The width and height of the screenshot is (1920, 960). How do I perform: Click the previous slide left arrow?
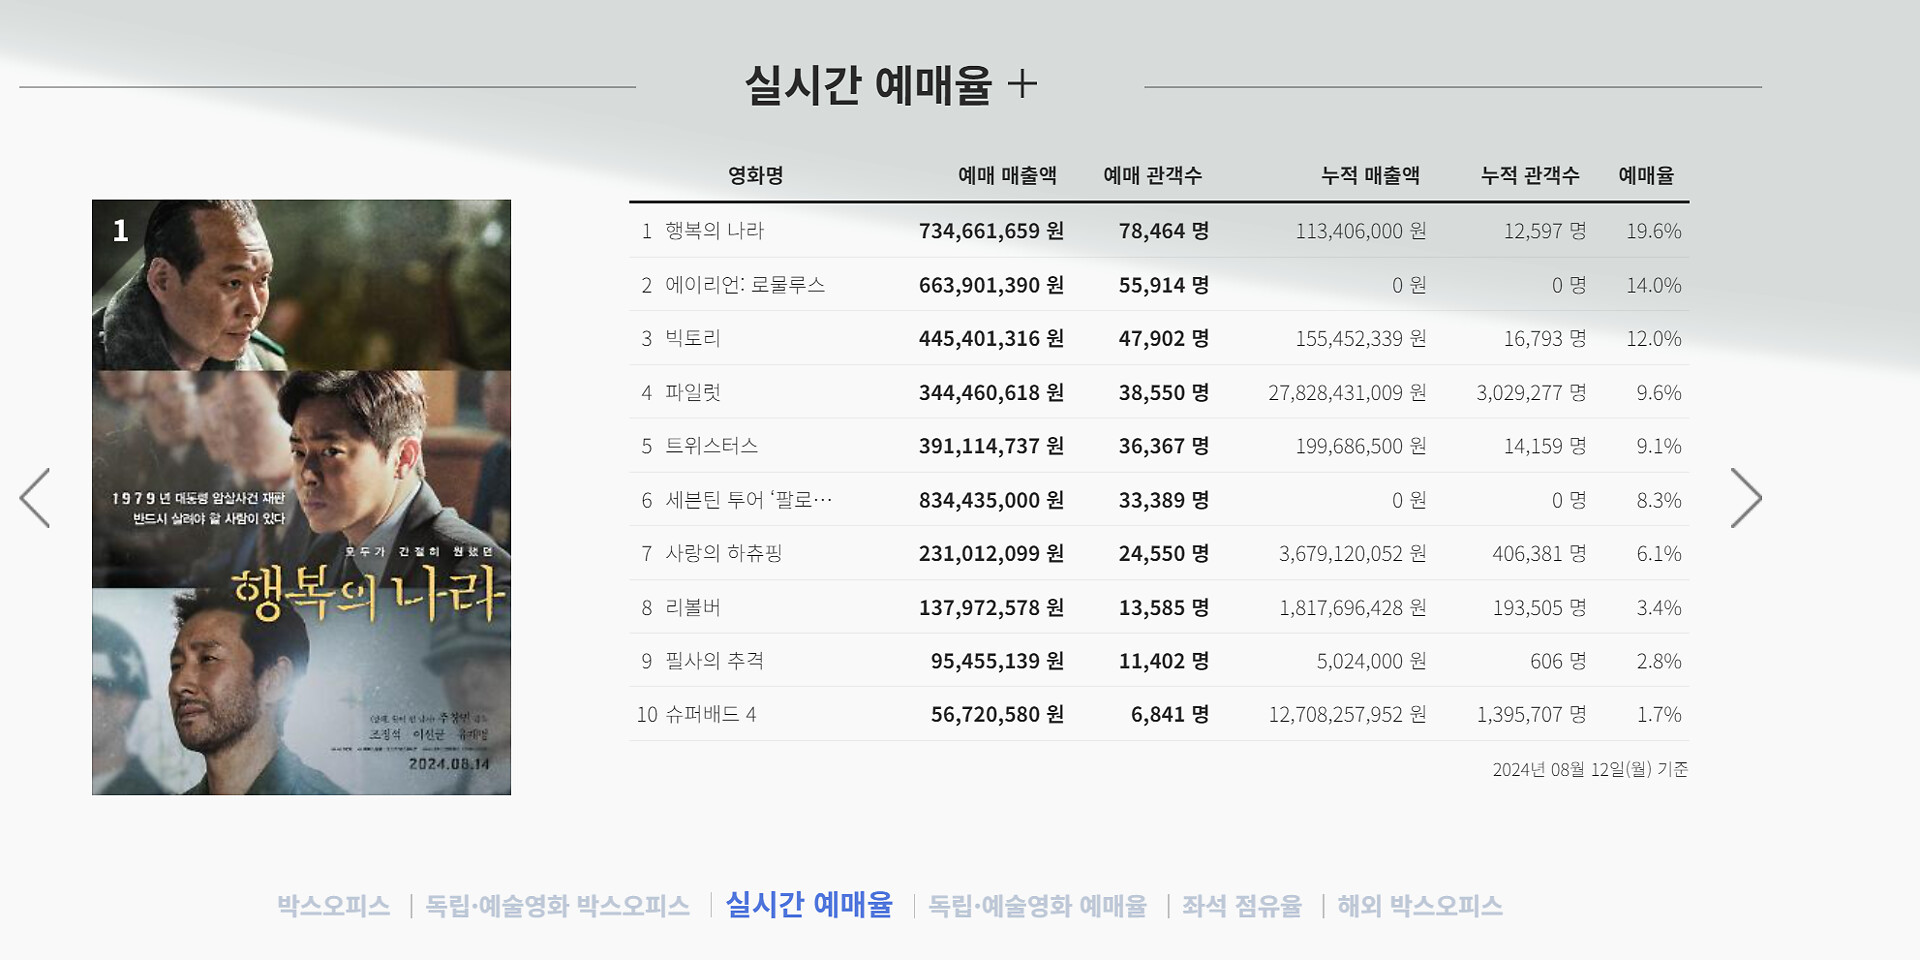pos(35,498)
